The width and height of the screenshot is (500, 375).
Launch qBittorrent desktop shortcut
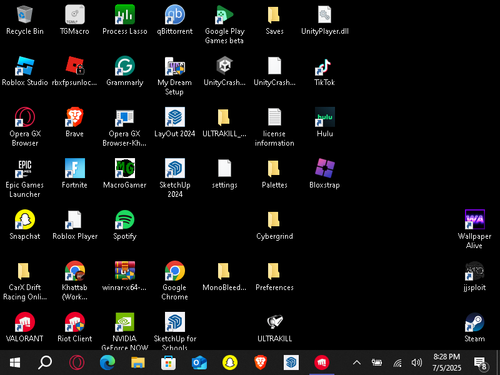click(x=175, y=15)
